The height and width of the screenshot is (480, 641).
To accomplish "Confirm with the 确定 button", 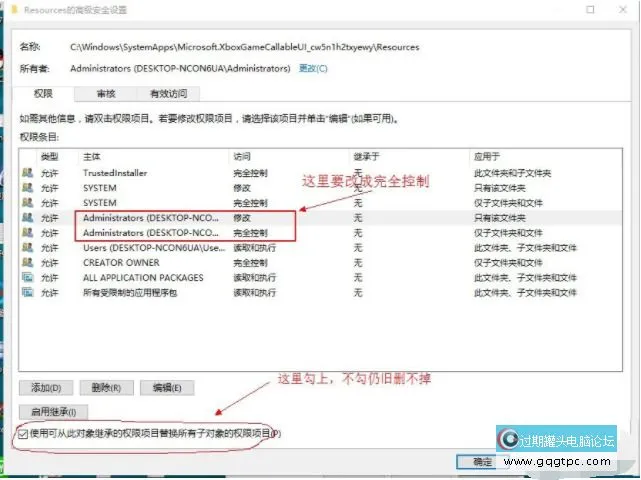I will (x=482, y=462).
